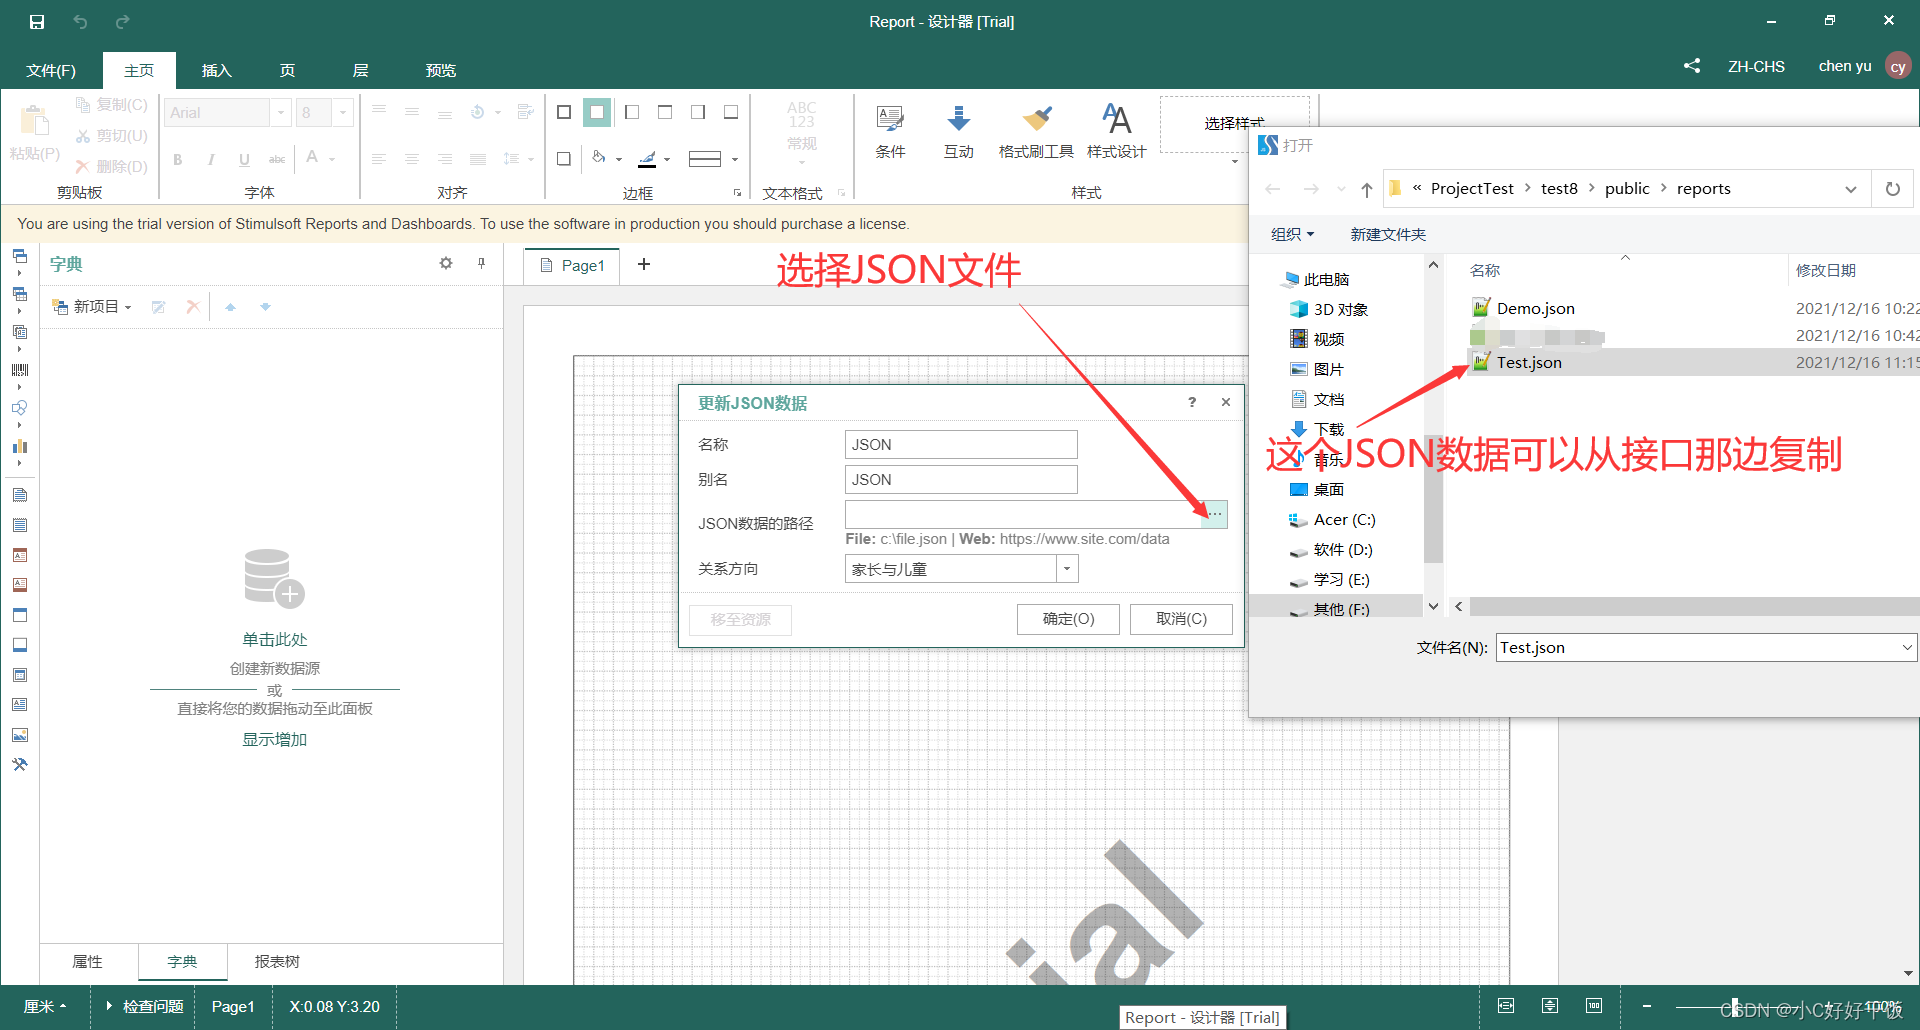Select the chart component in the toolbox
Viewport: 1920px width, 1030px height.
[20, 446]
